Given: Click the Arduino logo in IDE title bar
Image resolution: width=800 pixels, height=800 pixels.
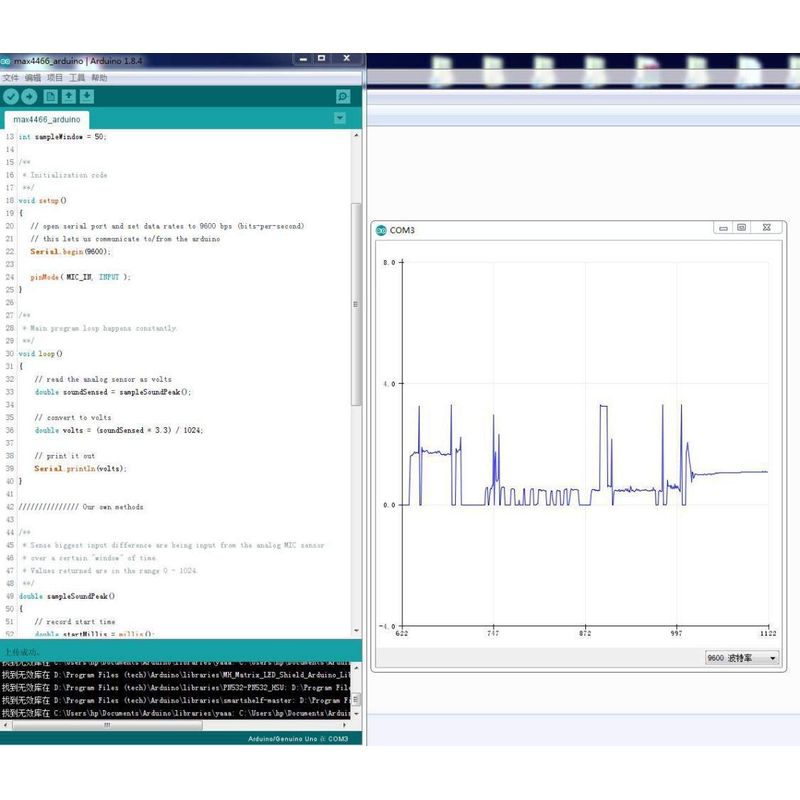Looking at the screenshot, I should [6, 61].
